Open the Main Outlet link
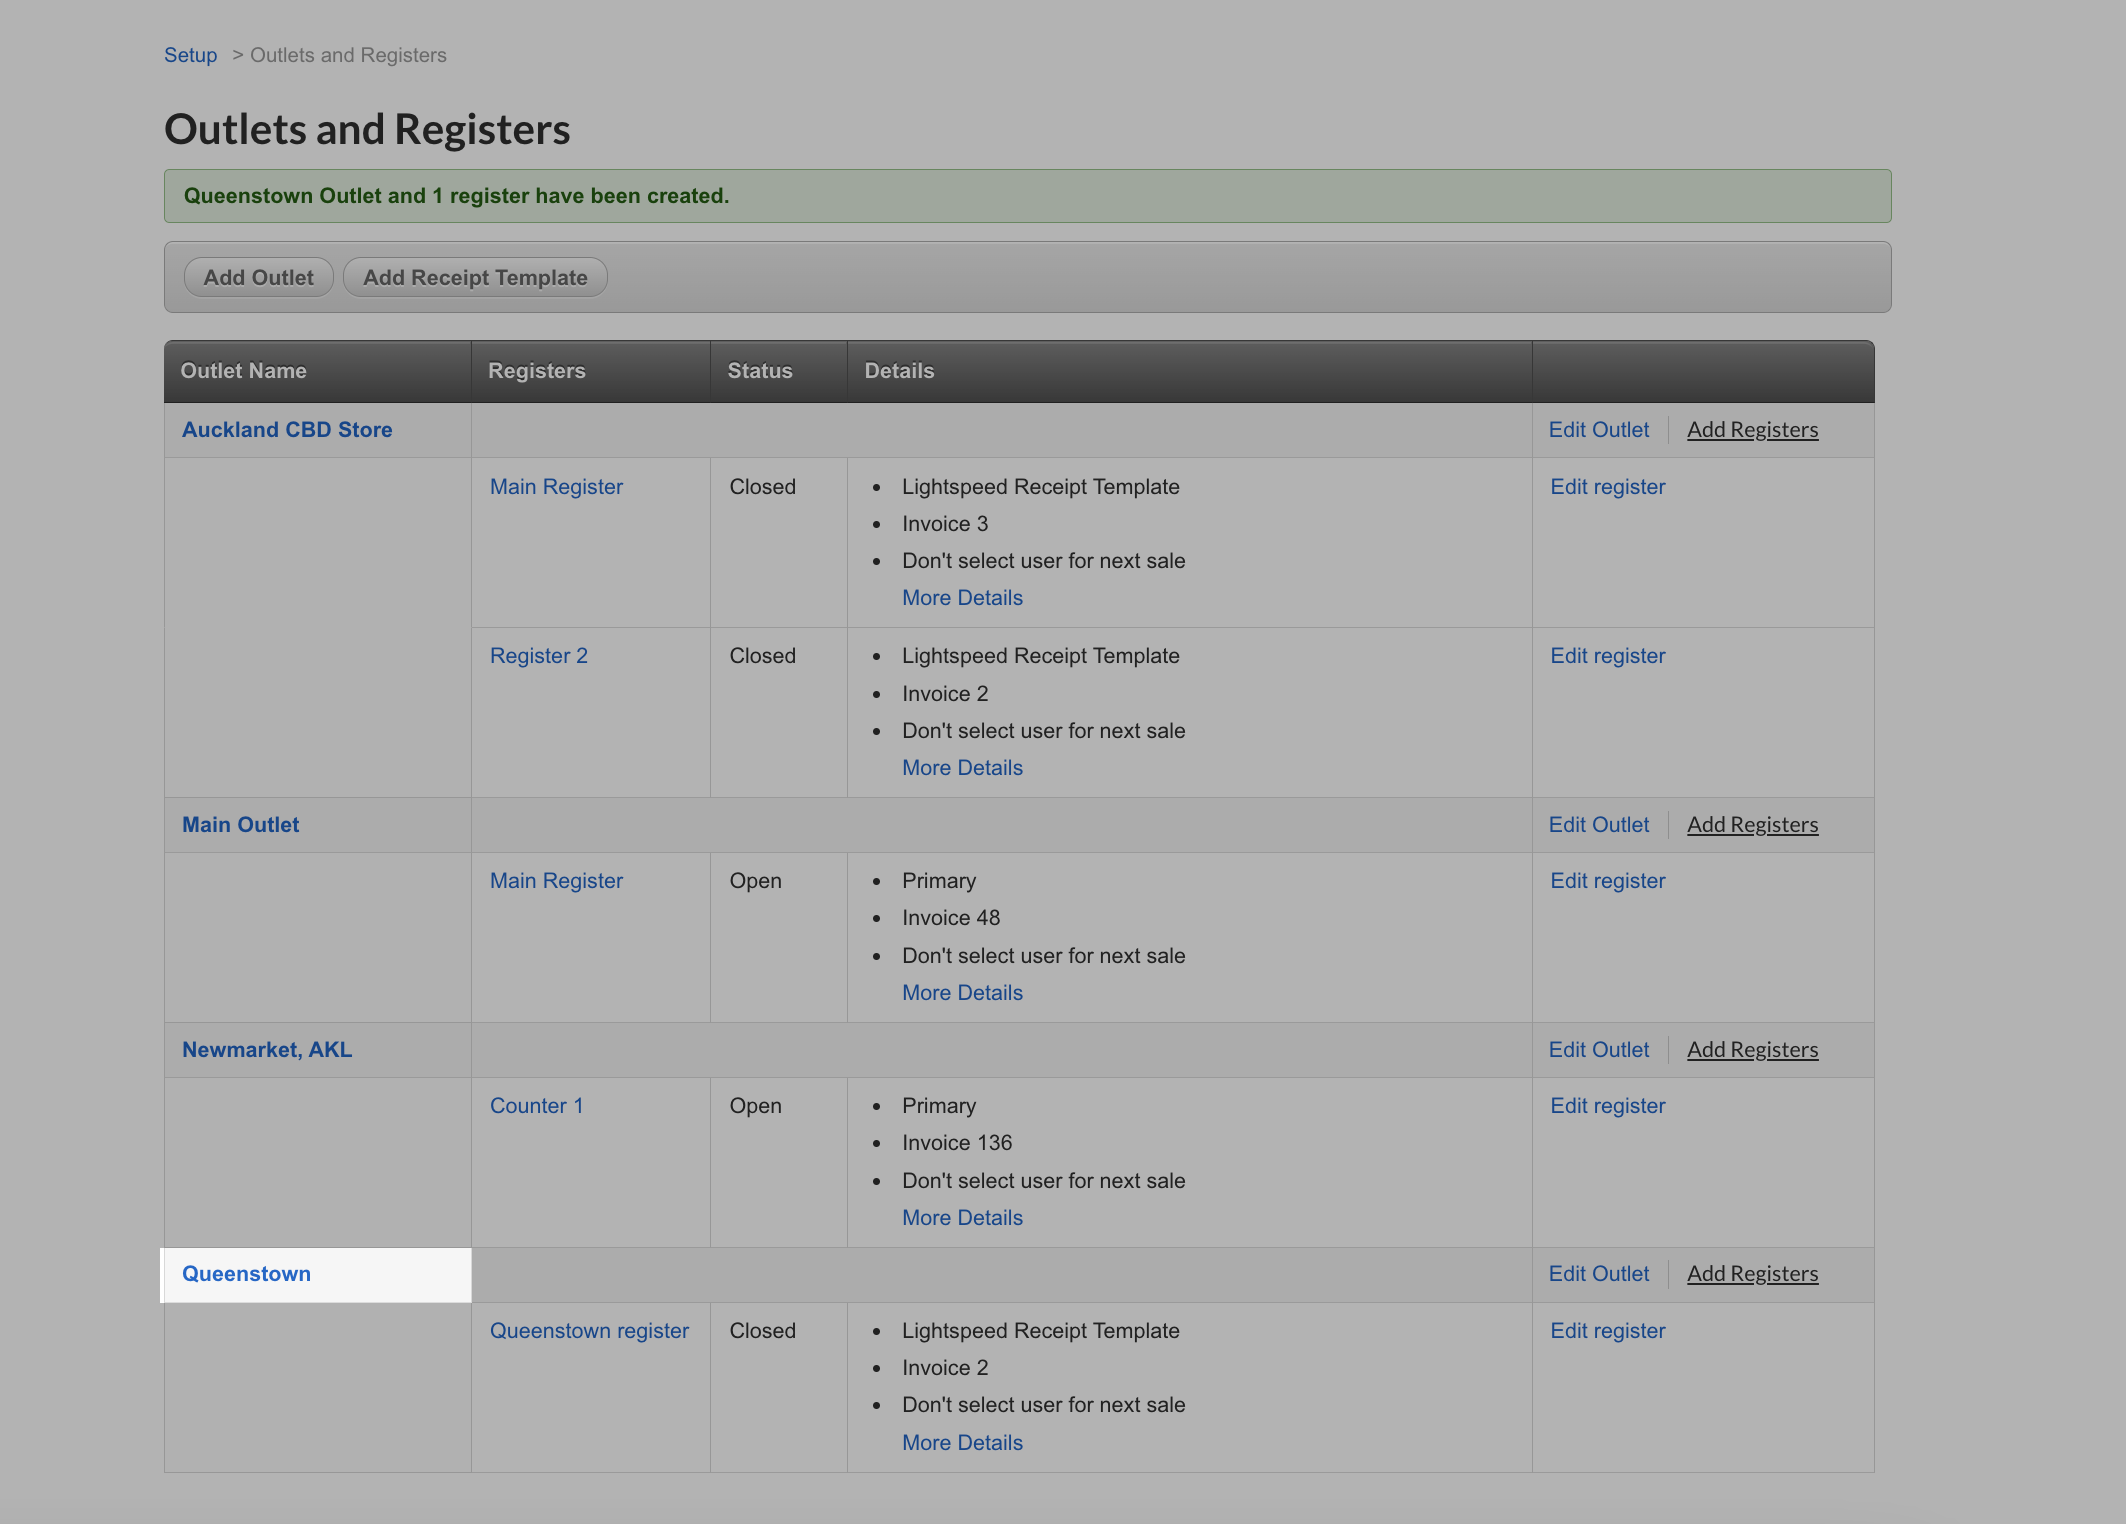Screen dimensions: 2126x1524 pos(240,825)
